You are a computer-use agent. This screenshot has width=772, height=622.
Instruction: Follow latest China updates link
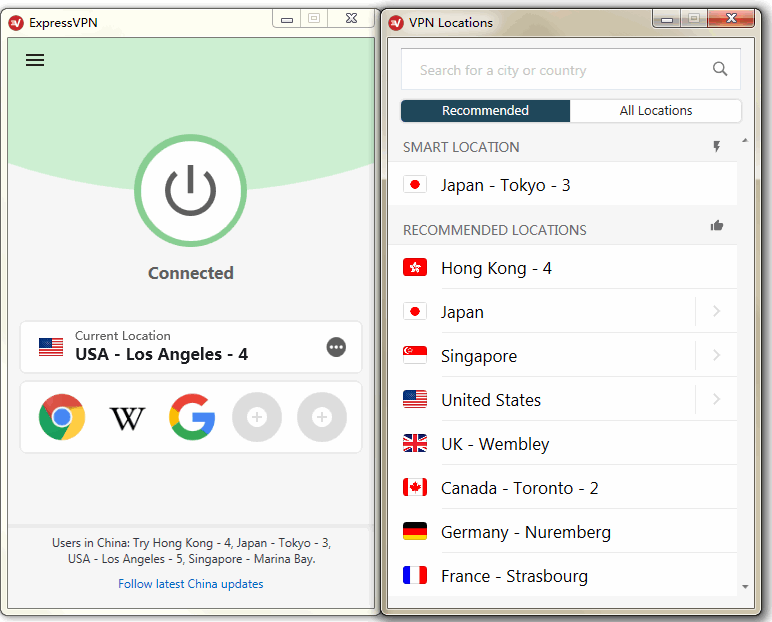point(191,584)
